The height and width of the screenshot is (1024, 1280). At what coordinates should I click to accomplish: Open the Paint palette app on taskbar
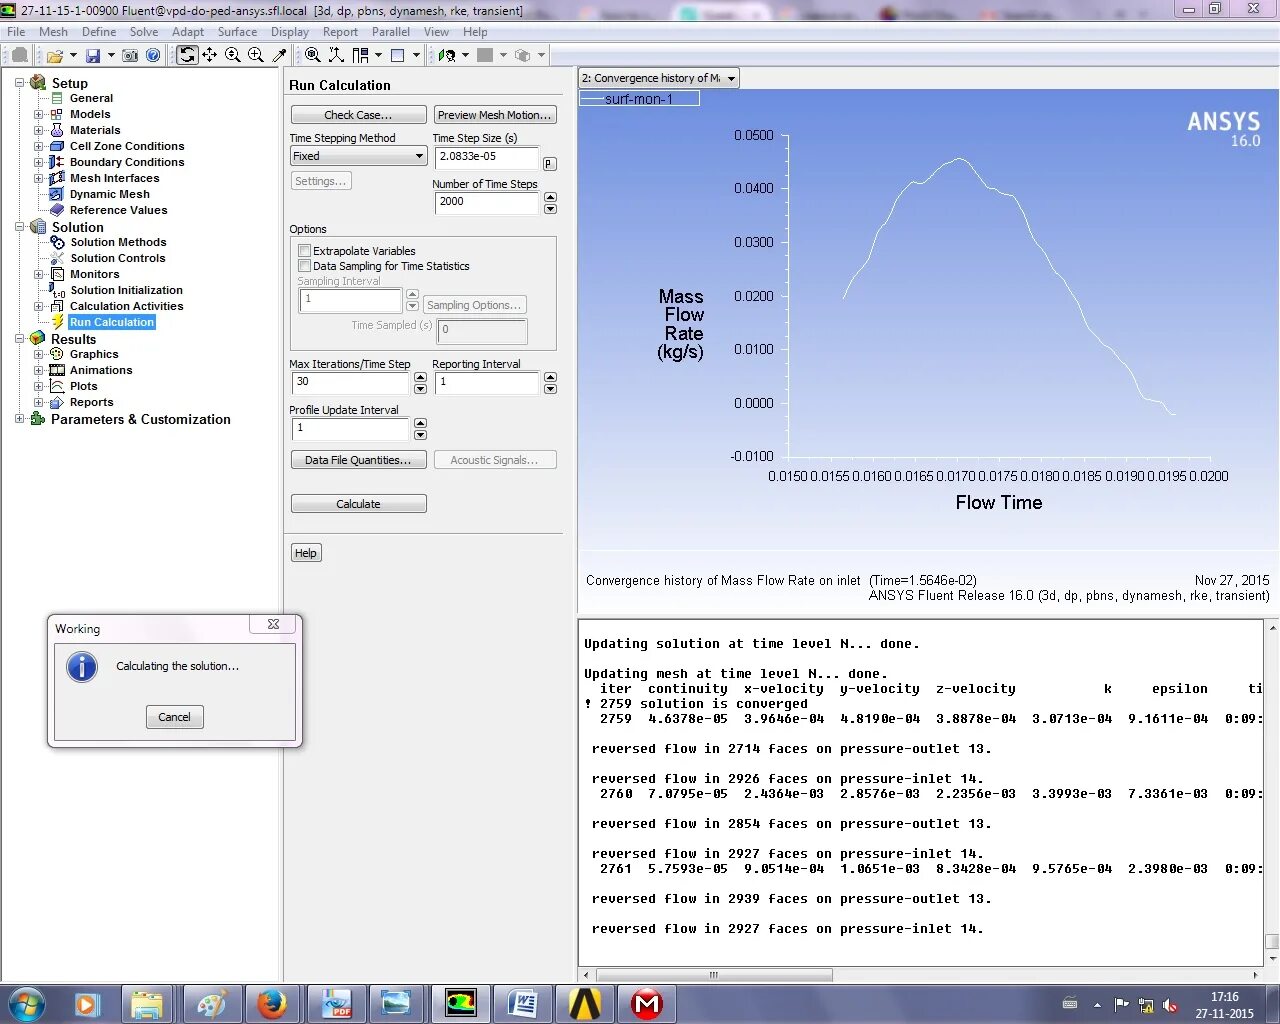click(211, 1004)
